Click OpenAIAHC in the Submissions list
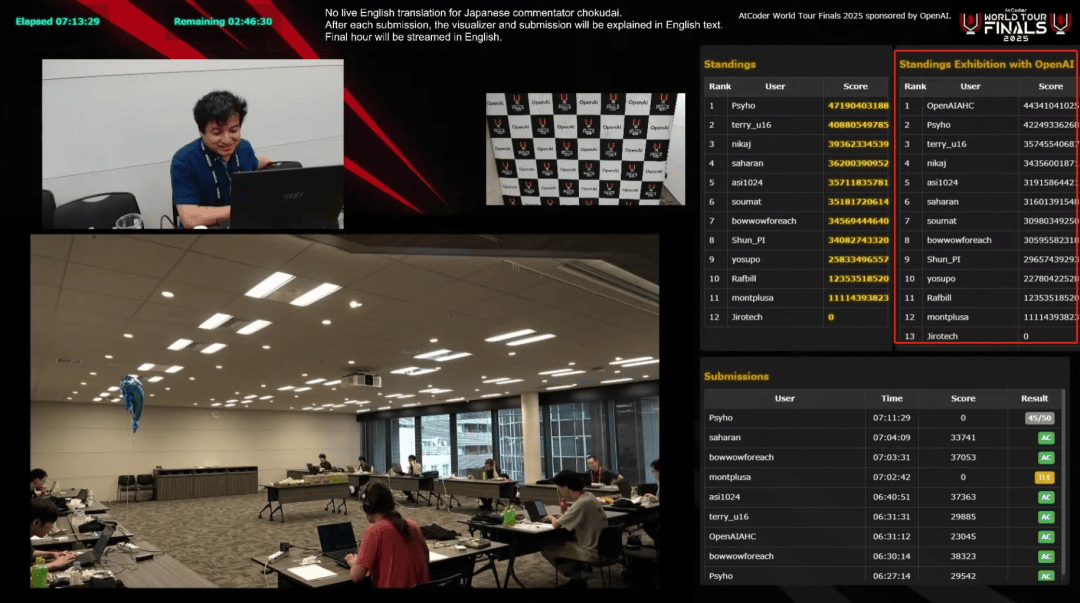Screen dimensions: 1080x603 (732, 536)
